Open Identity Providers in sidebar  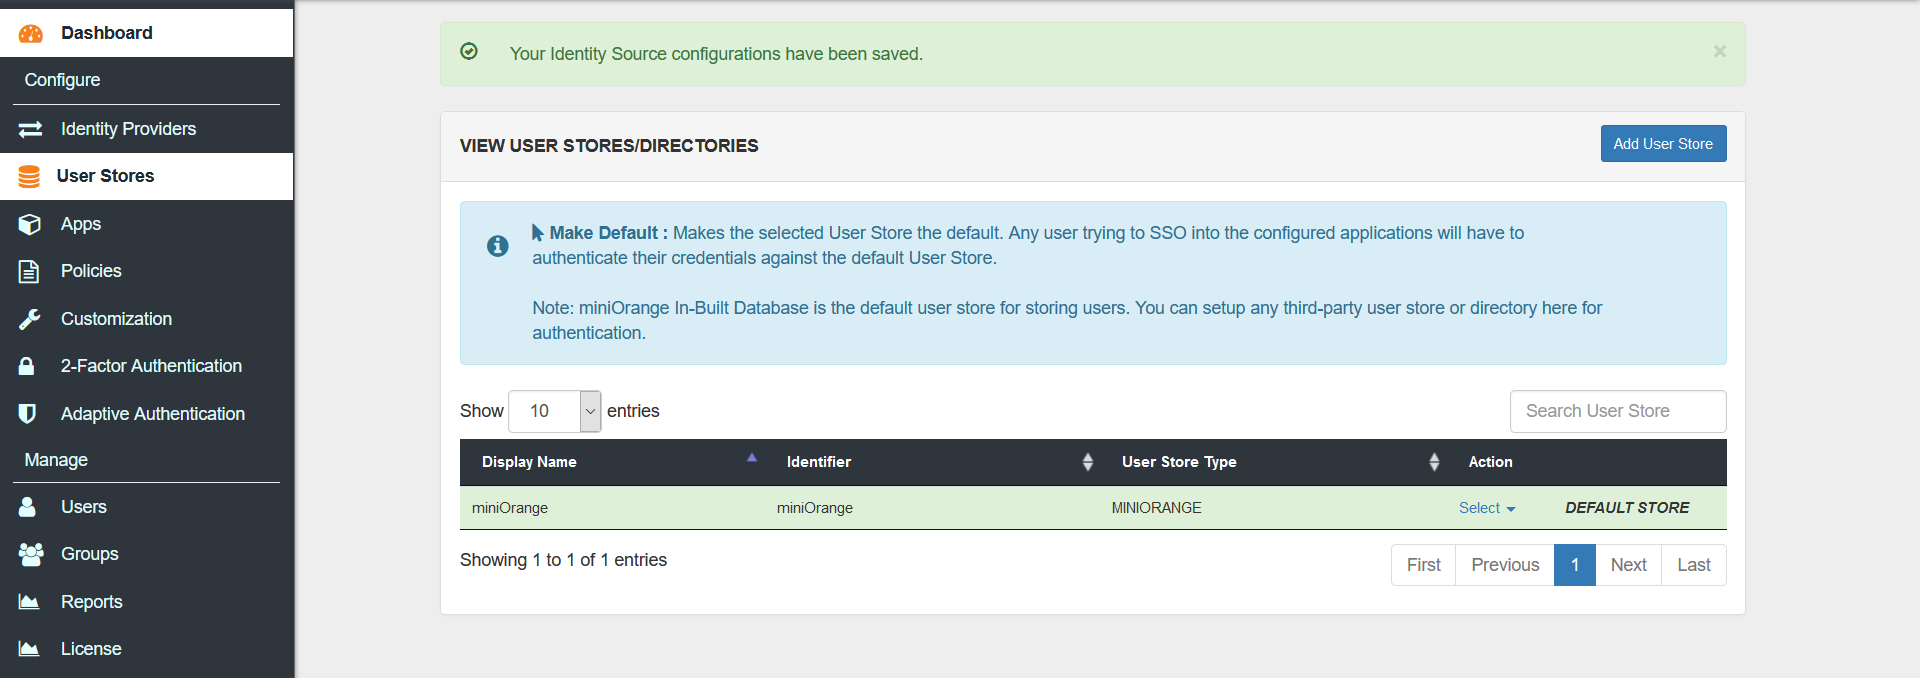click(147, 129)
